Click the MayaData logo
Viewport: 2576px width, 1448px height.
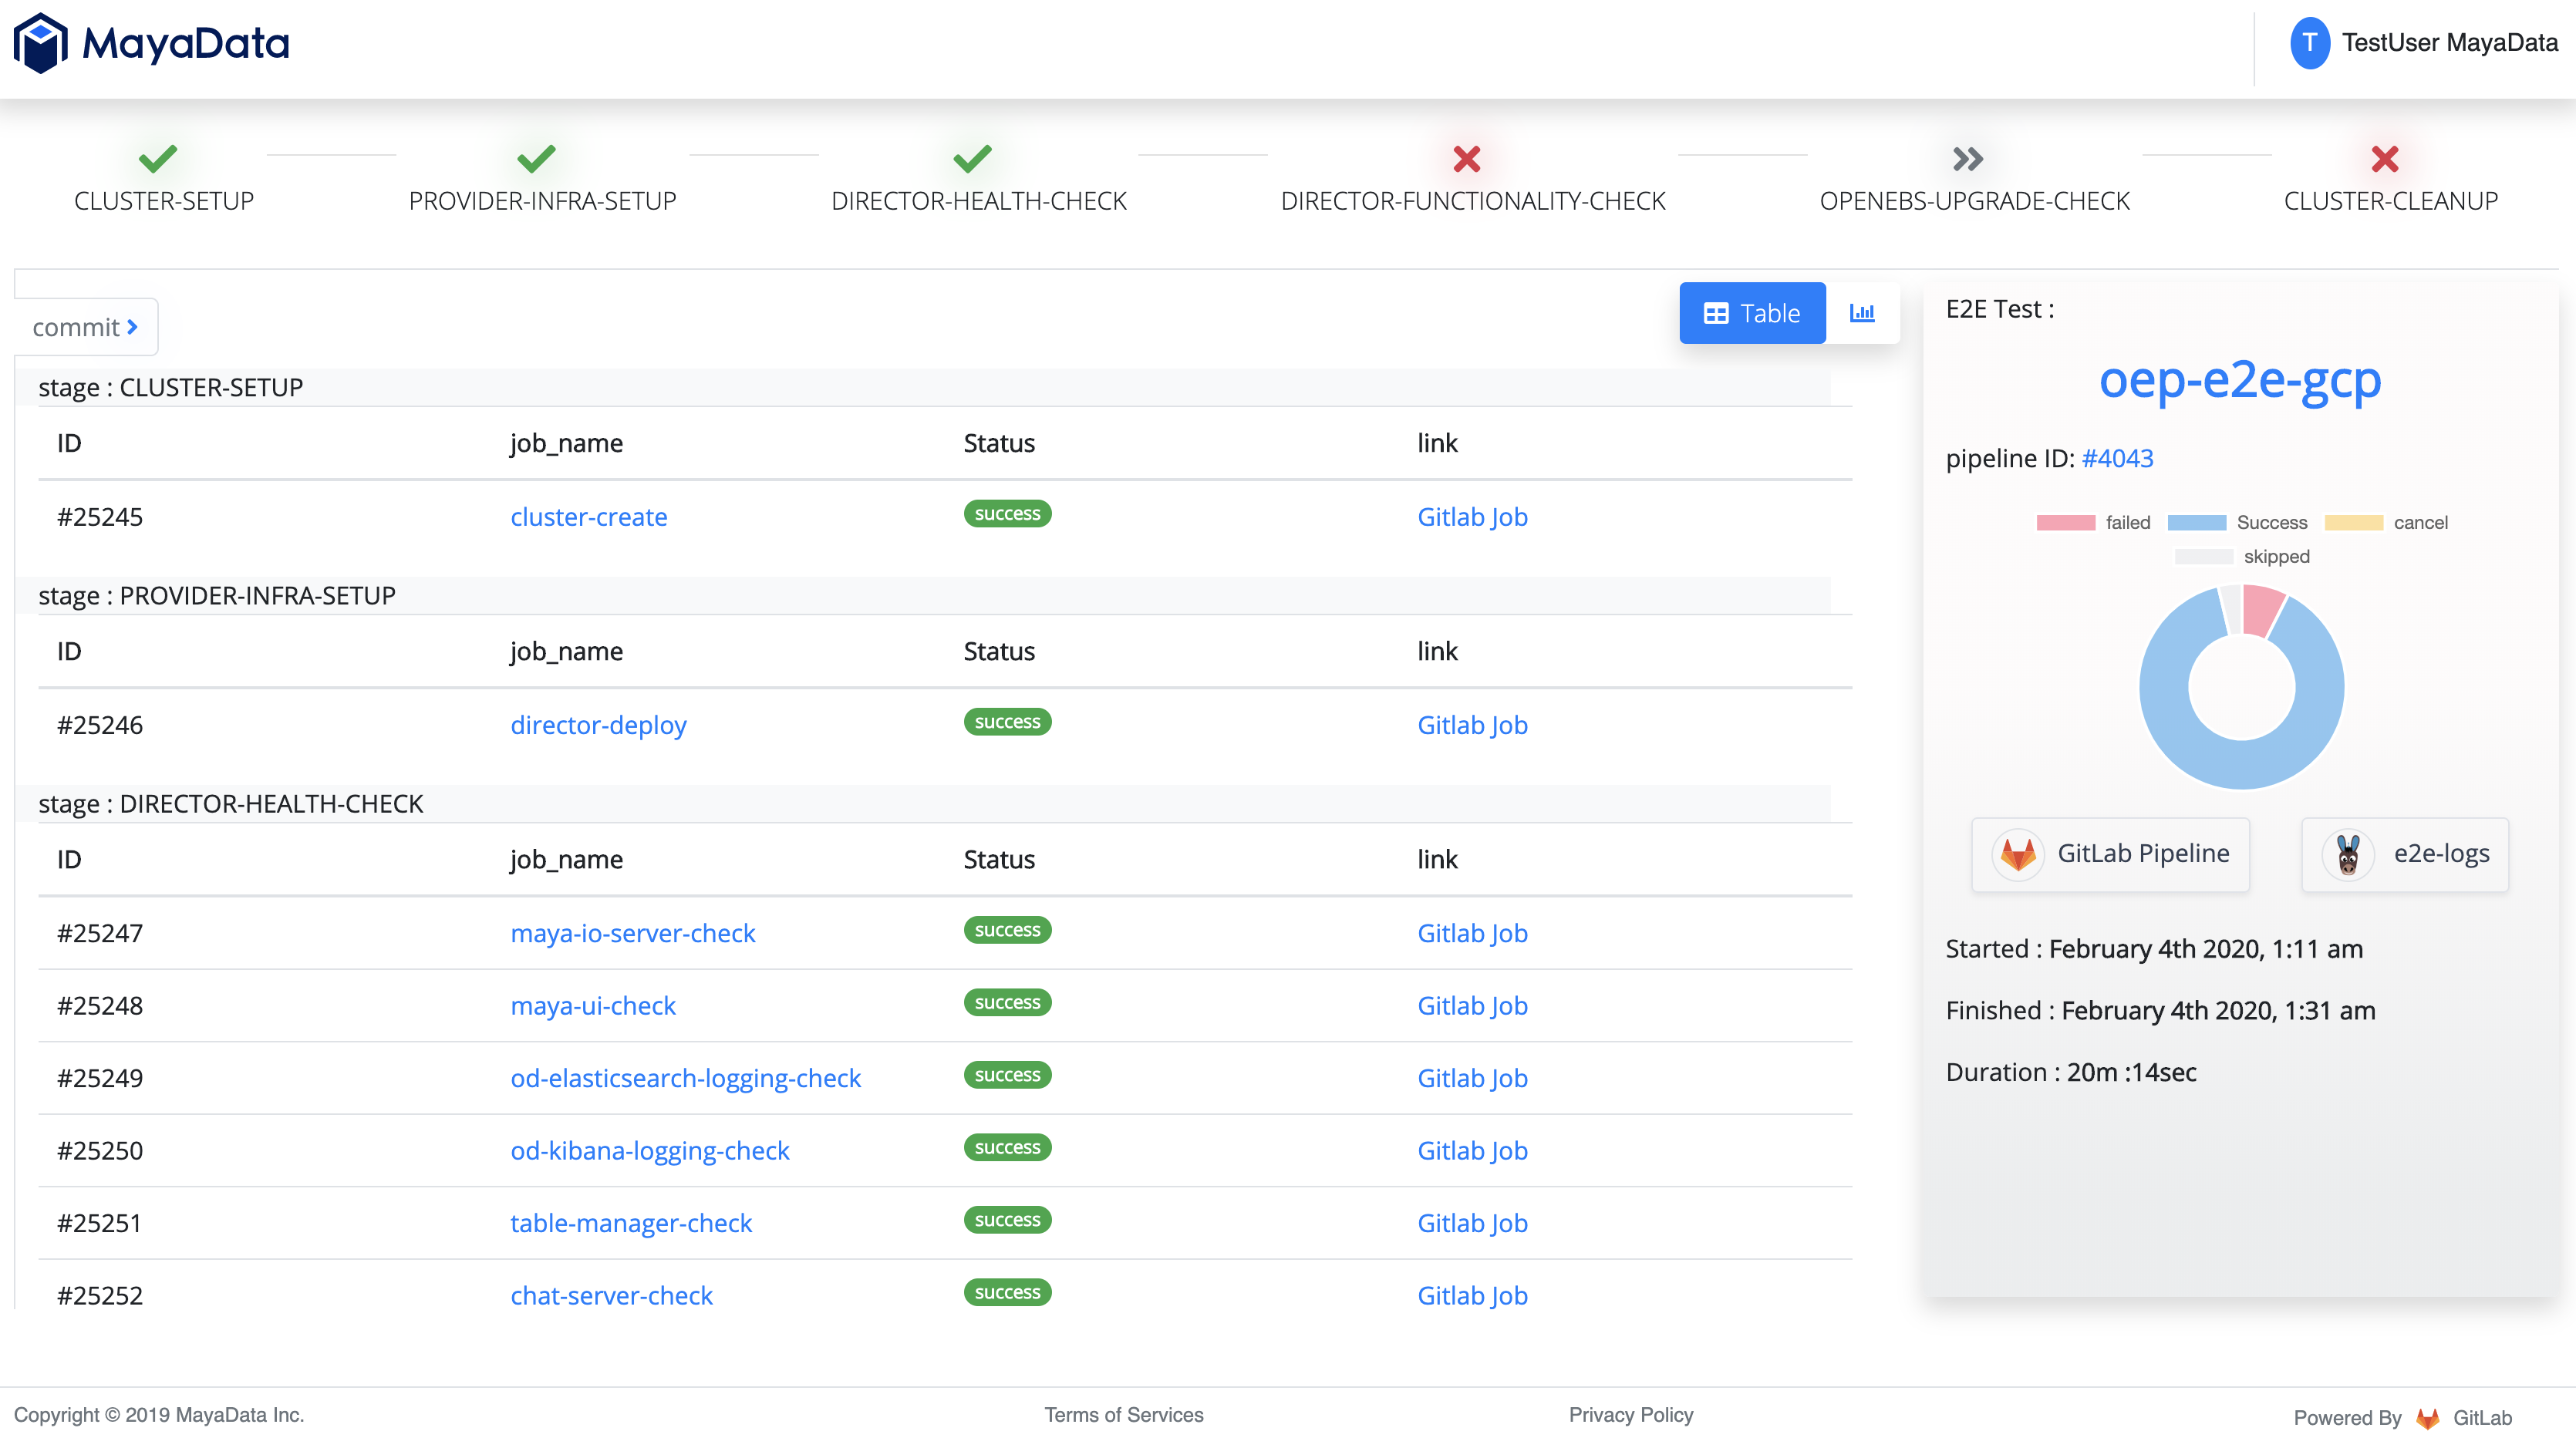point(151,43)
